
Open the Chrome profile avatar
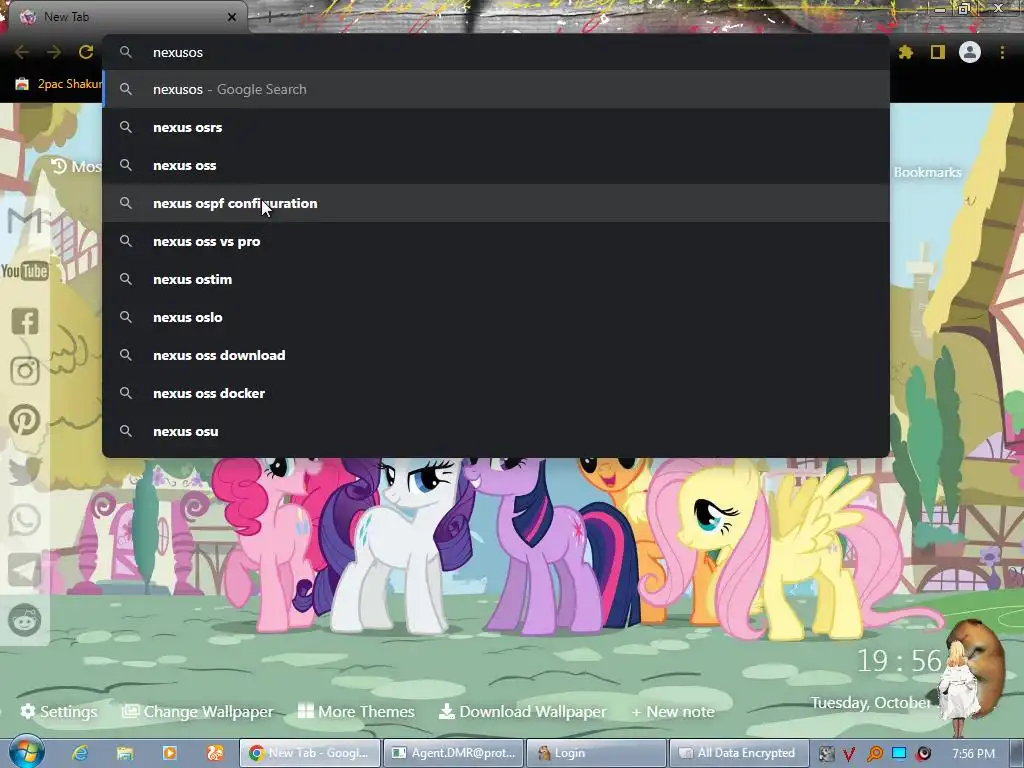coord(970,52)
